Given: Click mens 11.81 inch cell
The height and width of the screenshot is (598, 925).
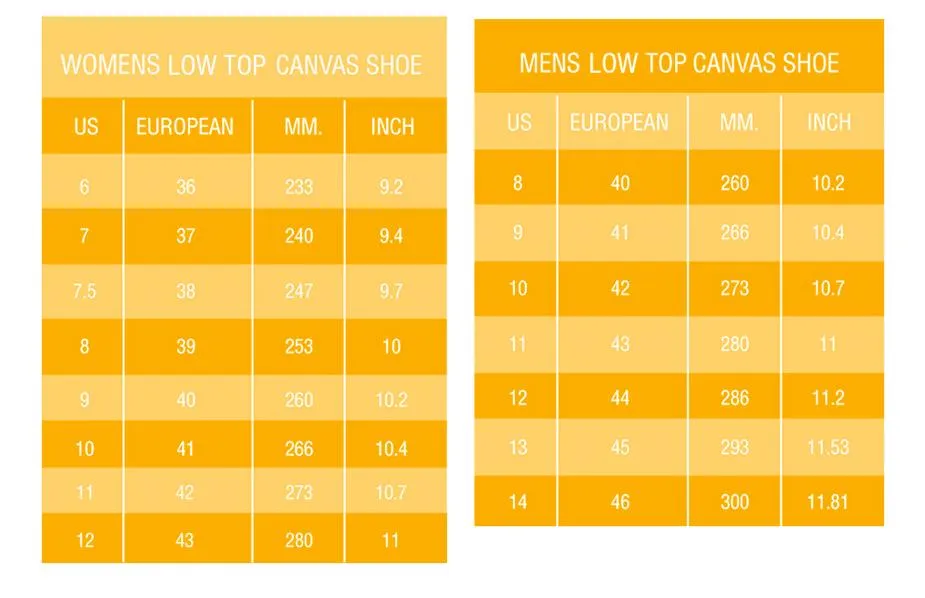Looking at the screenshot, I should click(x=828, y=502).
